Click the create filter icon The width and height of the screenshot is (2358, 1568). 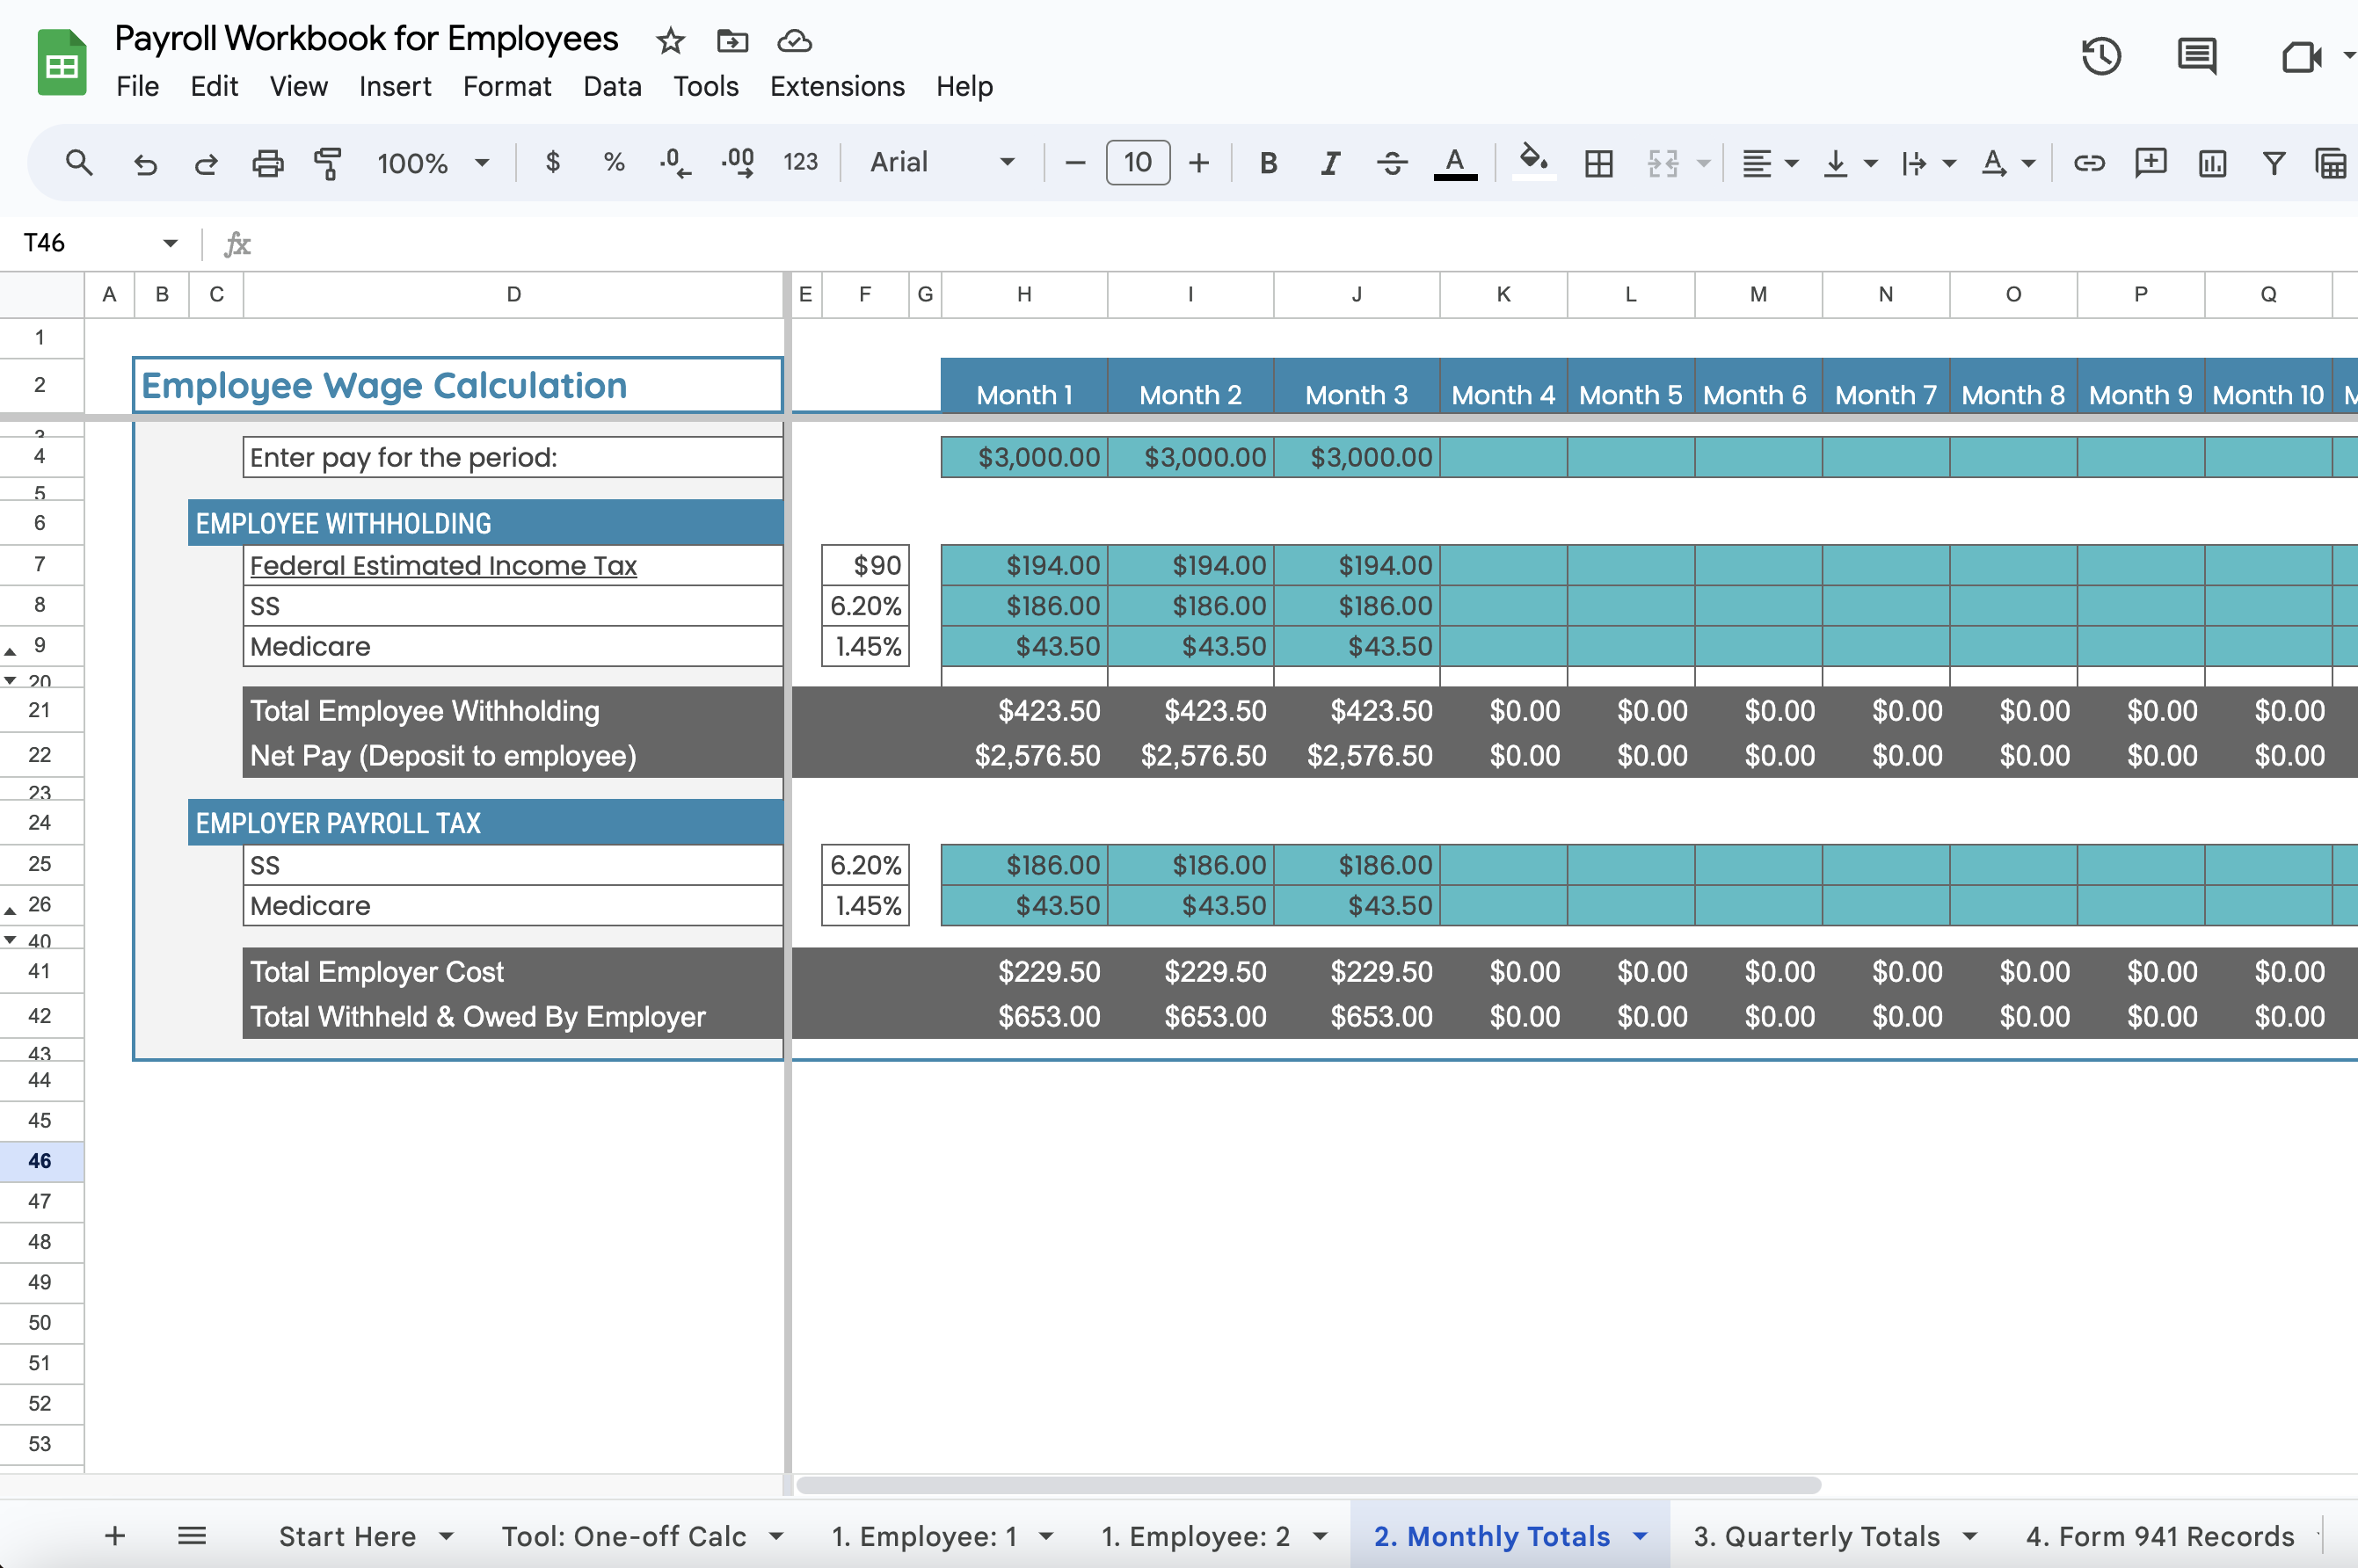(2273, 163)
